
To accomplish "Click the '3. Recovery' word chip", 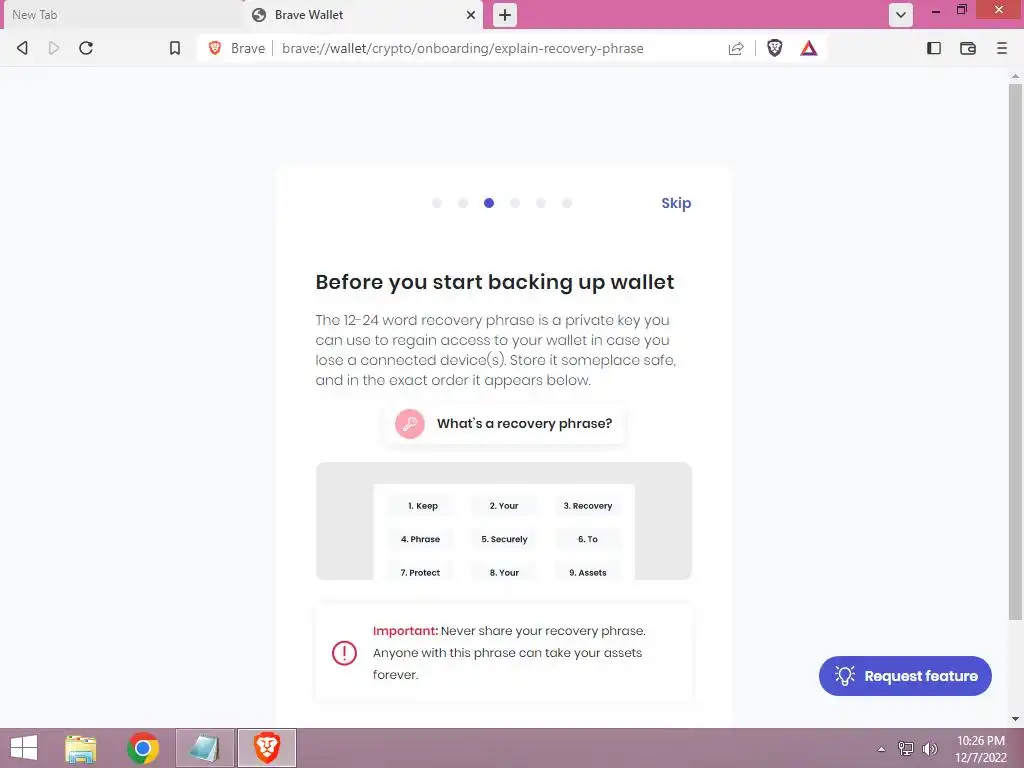I will (588, 505).
